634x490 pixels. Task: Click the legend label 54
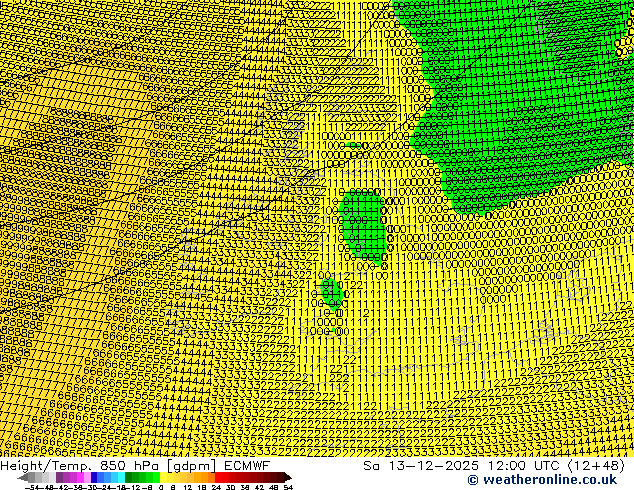(x=288, y=488)
